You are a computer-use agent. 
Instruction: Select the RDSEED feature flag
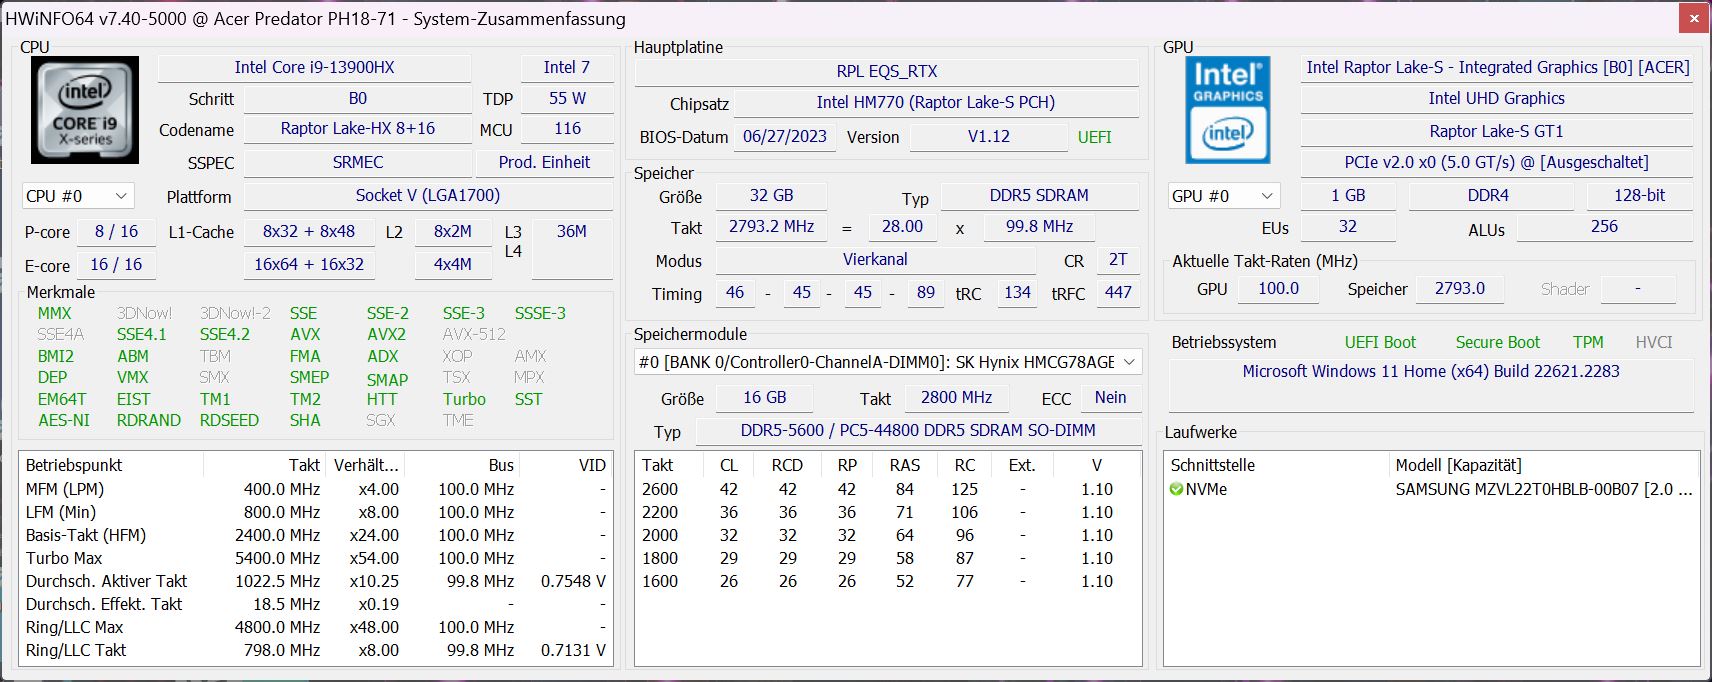click(229, 421)
